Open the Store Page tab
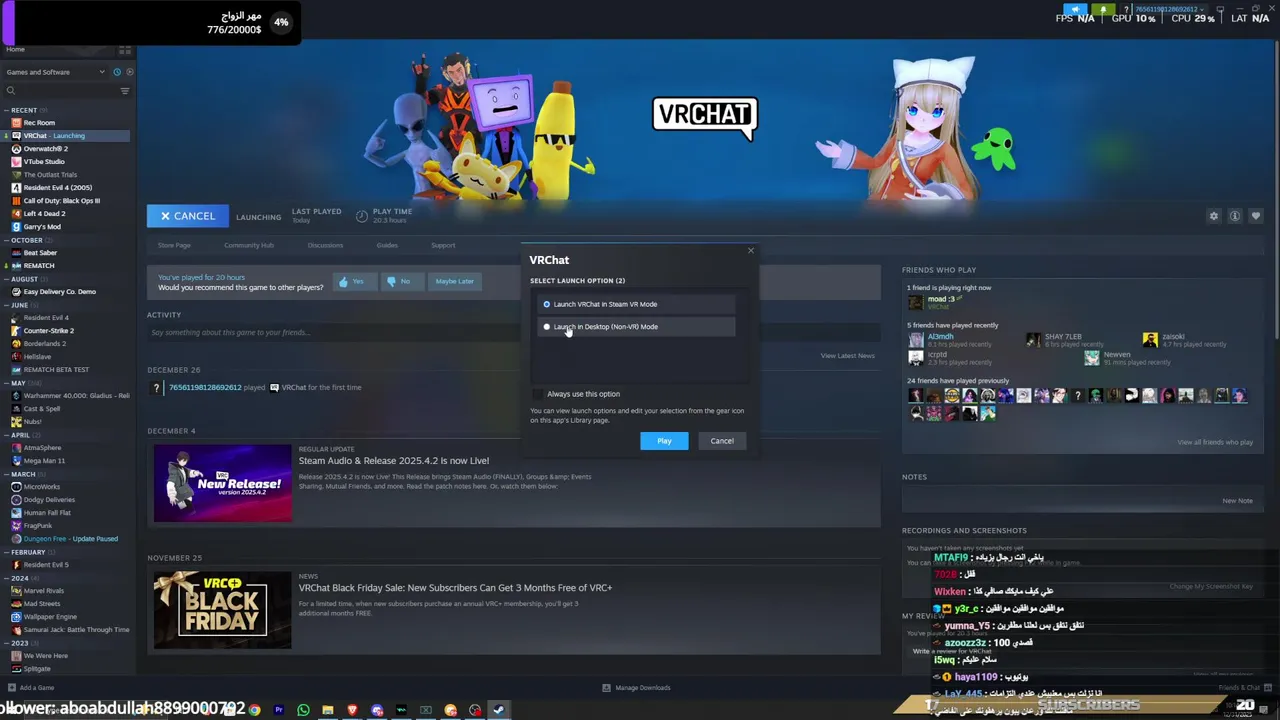 pyautogui.click(x=174, y=245)
